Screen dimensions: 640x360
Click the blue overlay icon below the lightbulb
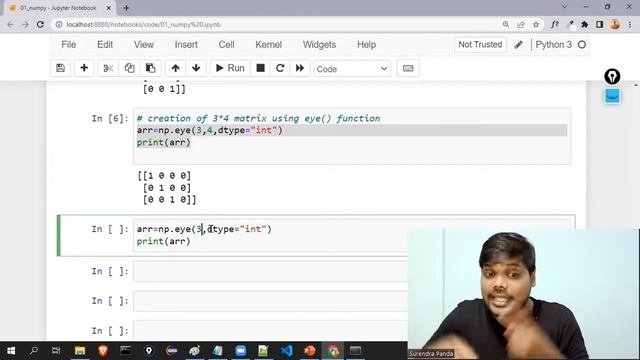(x=612, y=96)
